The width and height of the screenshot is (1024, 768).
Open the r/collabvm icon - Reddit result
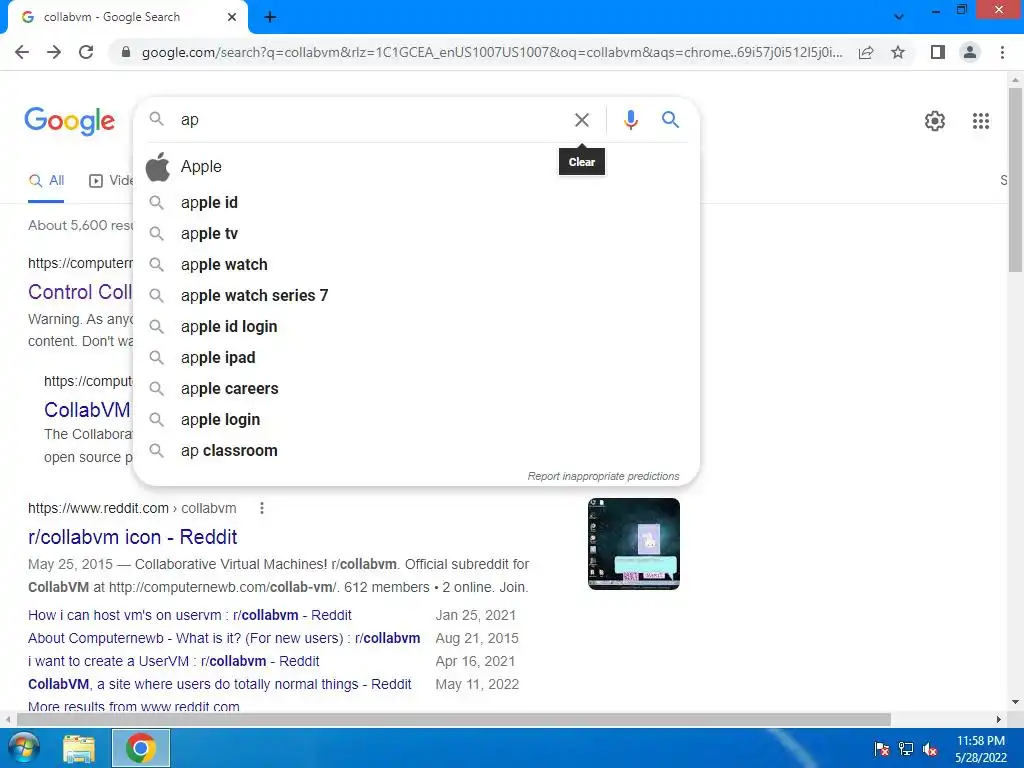(x=133, y=537)
